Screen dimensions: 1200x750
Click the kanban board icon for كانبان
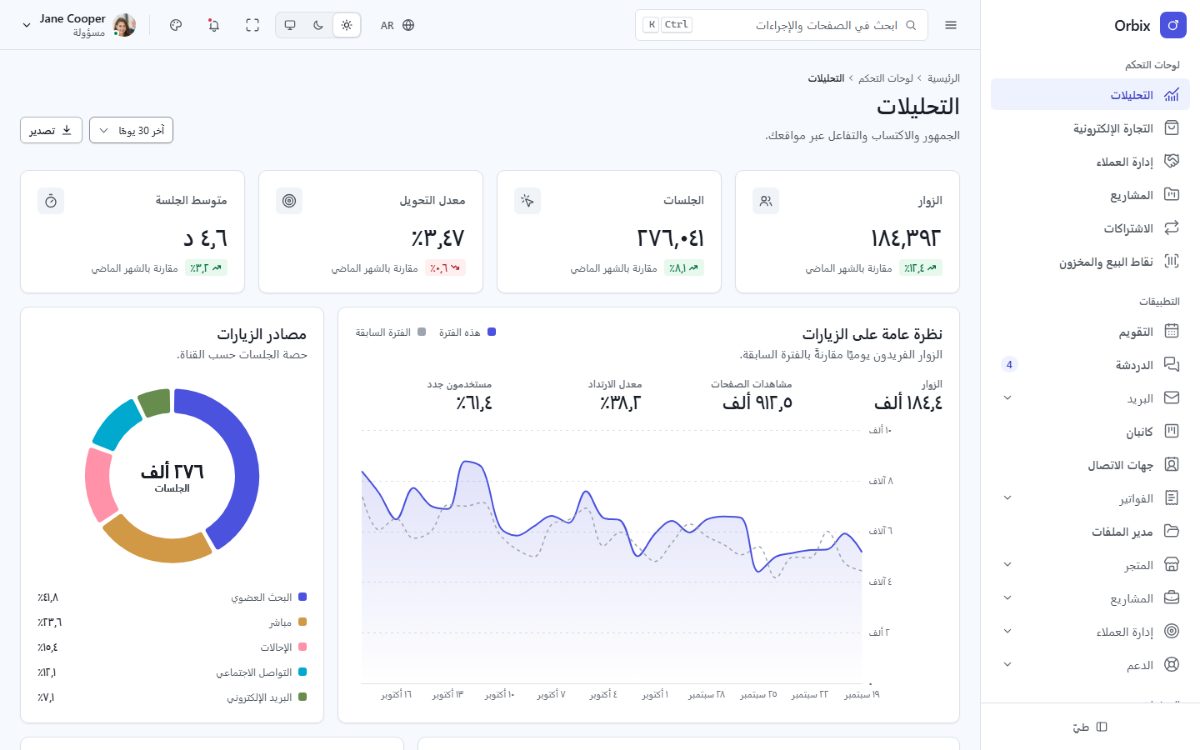pos(1172,432)
